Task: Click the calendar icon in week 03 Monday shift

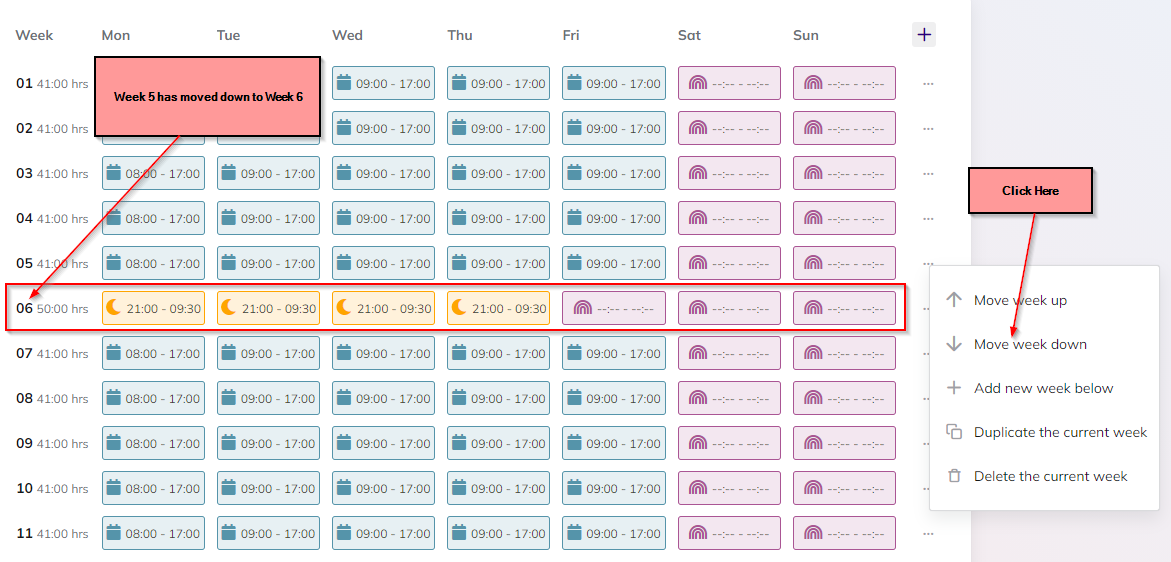Action: [x=114, y=173]
